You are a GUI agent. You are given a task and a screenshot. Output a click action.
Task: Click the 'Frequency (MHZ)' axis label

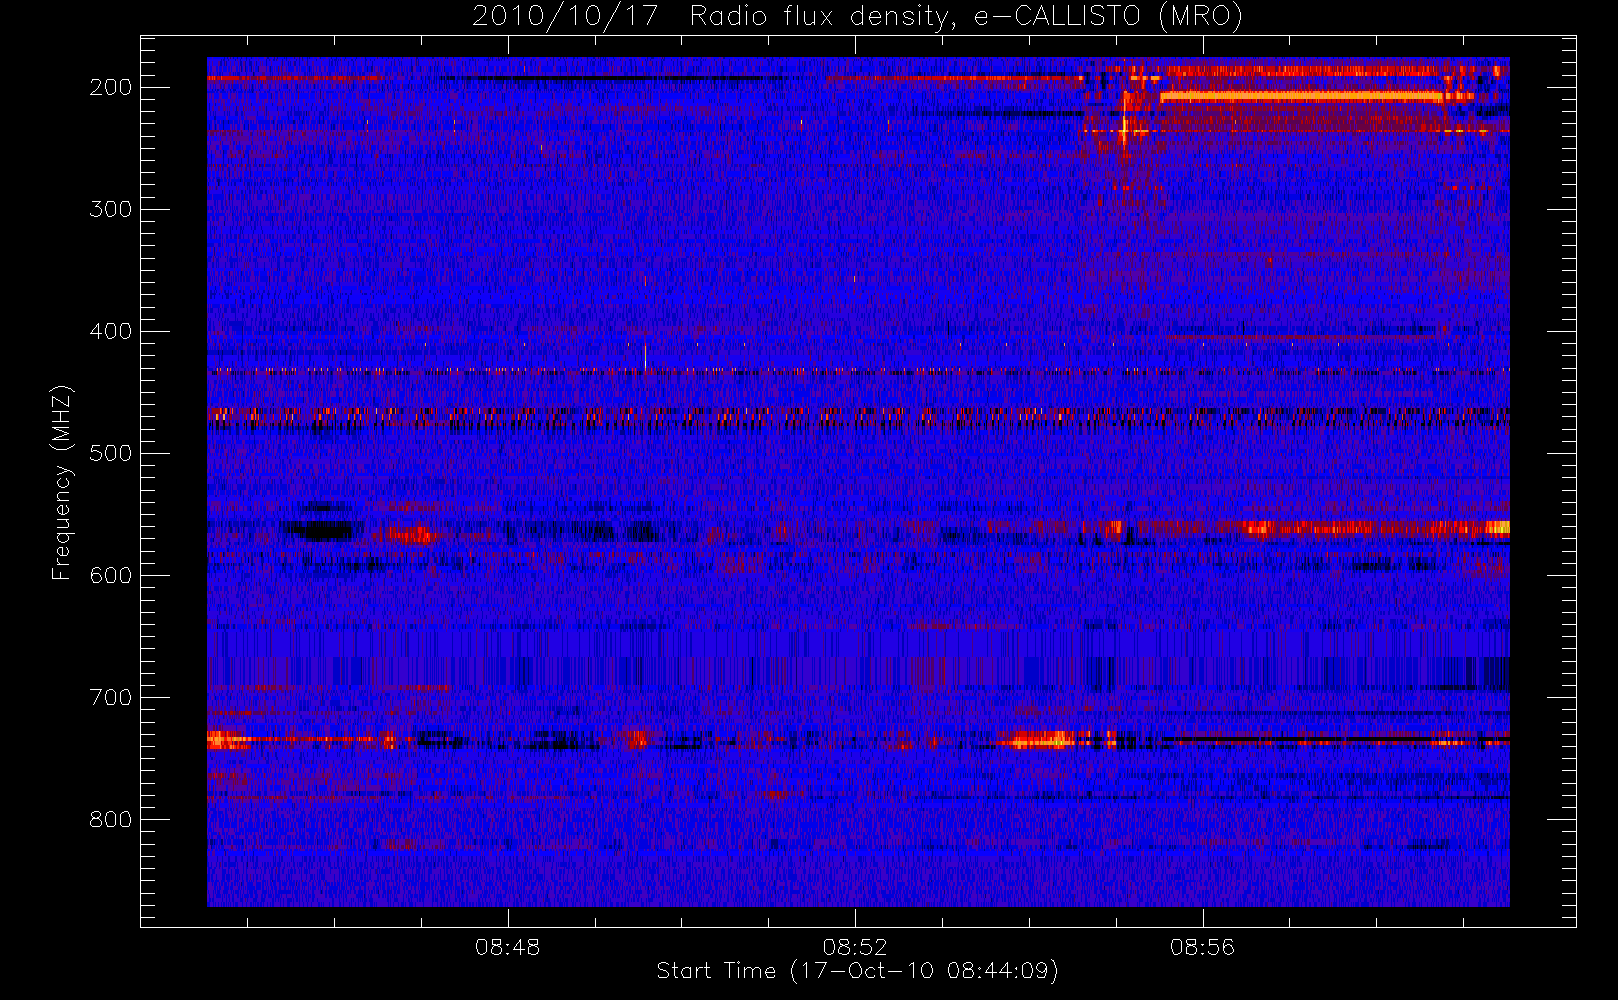point(62,482)
